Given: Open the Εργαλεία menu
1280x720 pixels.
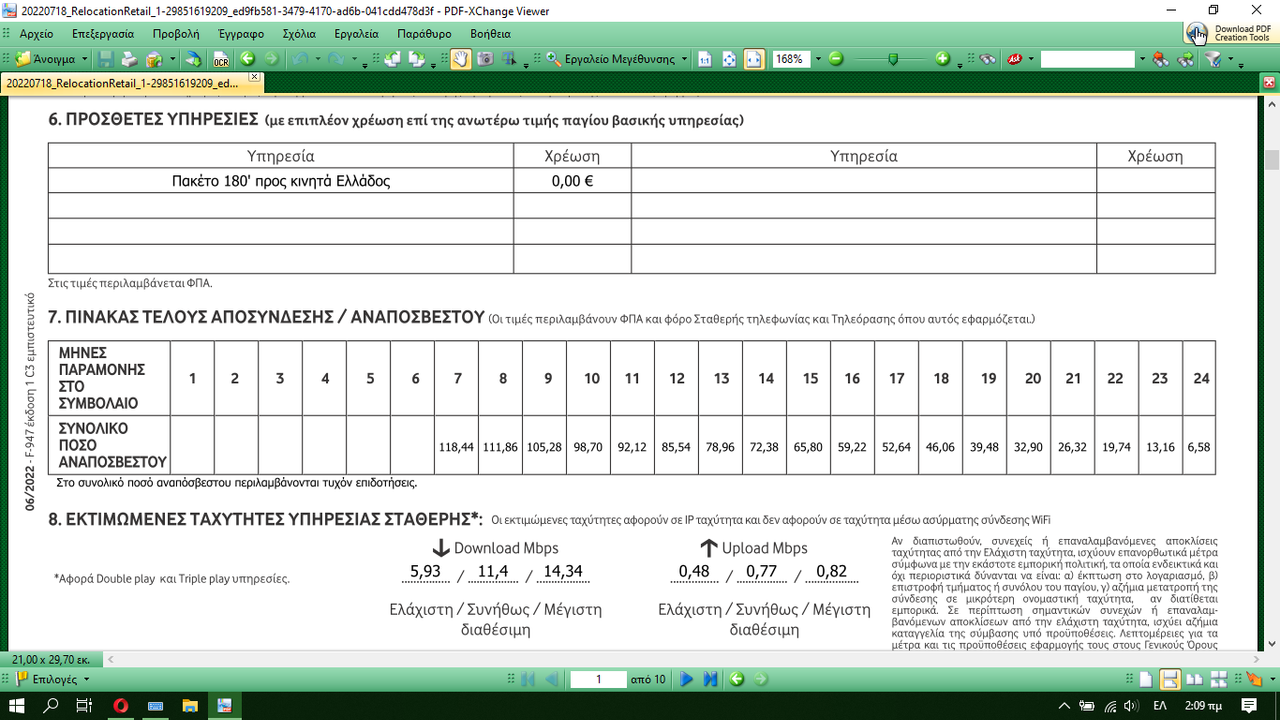Looking at the screenshot, I should pyautogui.click(x=356, y=33).
